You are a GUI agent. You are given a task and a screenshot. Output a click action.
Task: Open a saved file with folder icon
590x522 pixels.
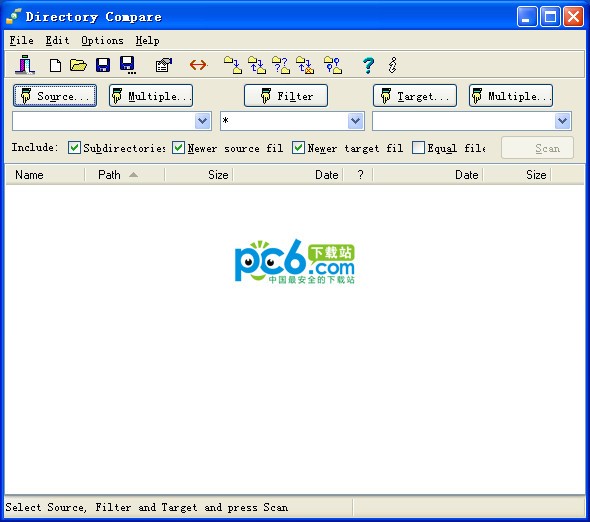(x=78, y=65)
